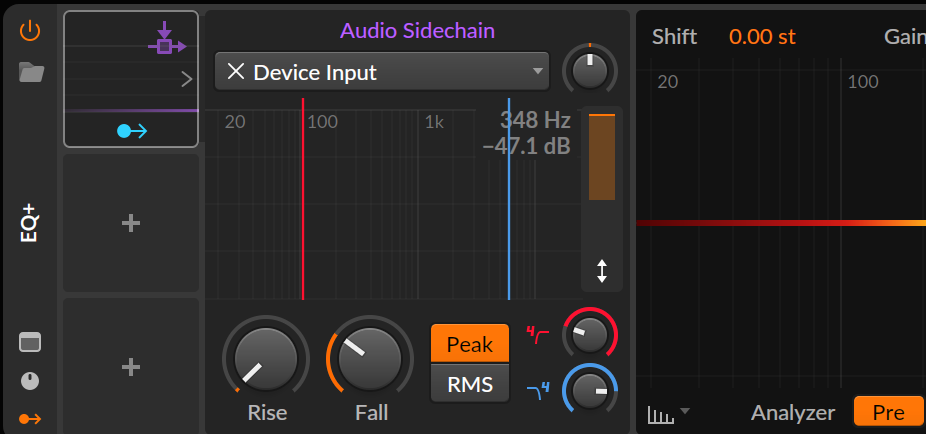Add modulator in first empty slot

point(131,223)
